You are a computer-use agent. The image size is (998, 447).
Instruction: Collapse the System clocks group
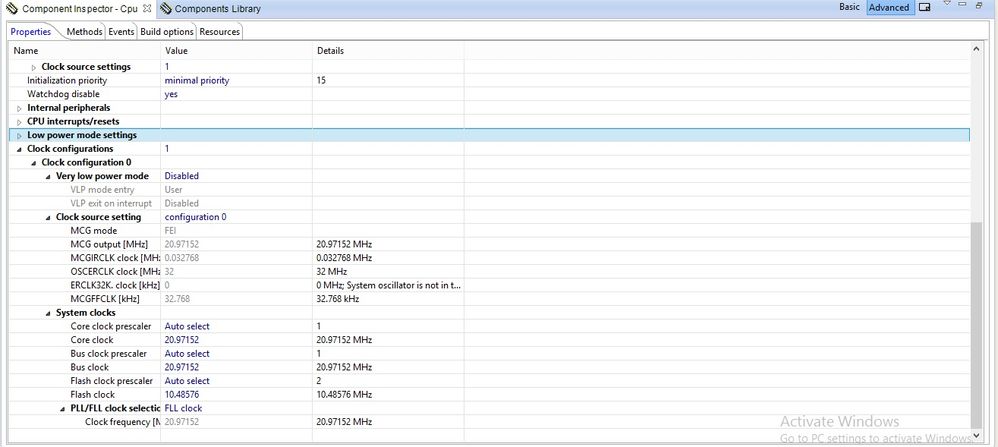click(48, 313)
